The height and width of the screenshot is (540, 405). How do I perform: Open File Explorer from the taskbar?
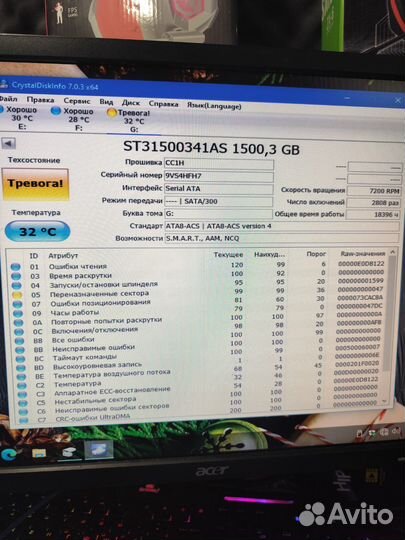[39, 453]
